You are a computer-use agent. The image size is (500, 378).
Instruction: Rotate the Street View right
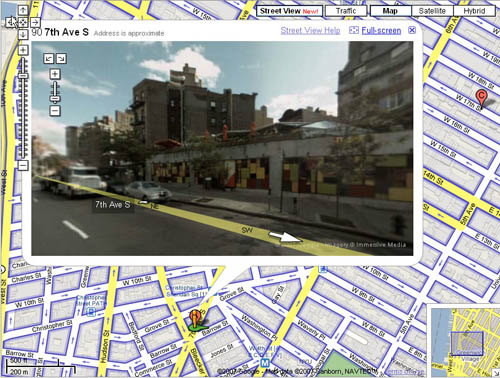click(61, 59)
